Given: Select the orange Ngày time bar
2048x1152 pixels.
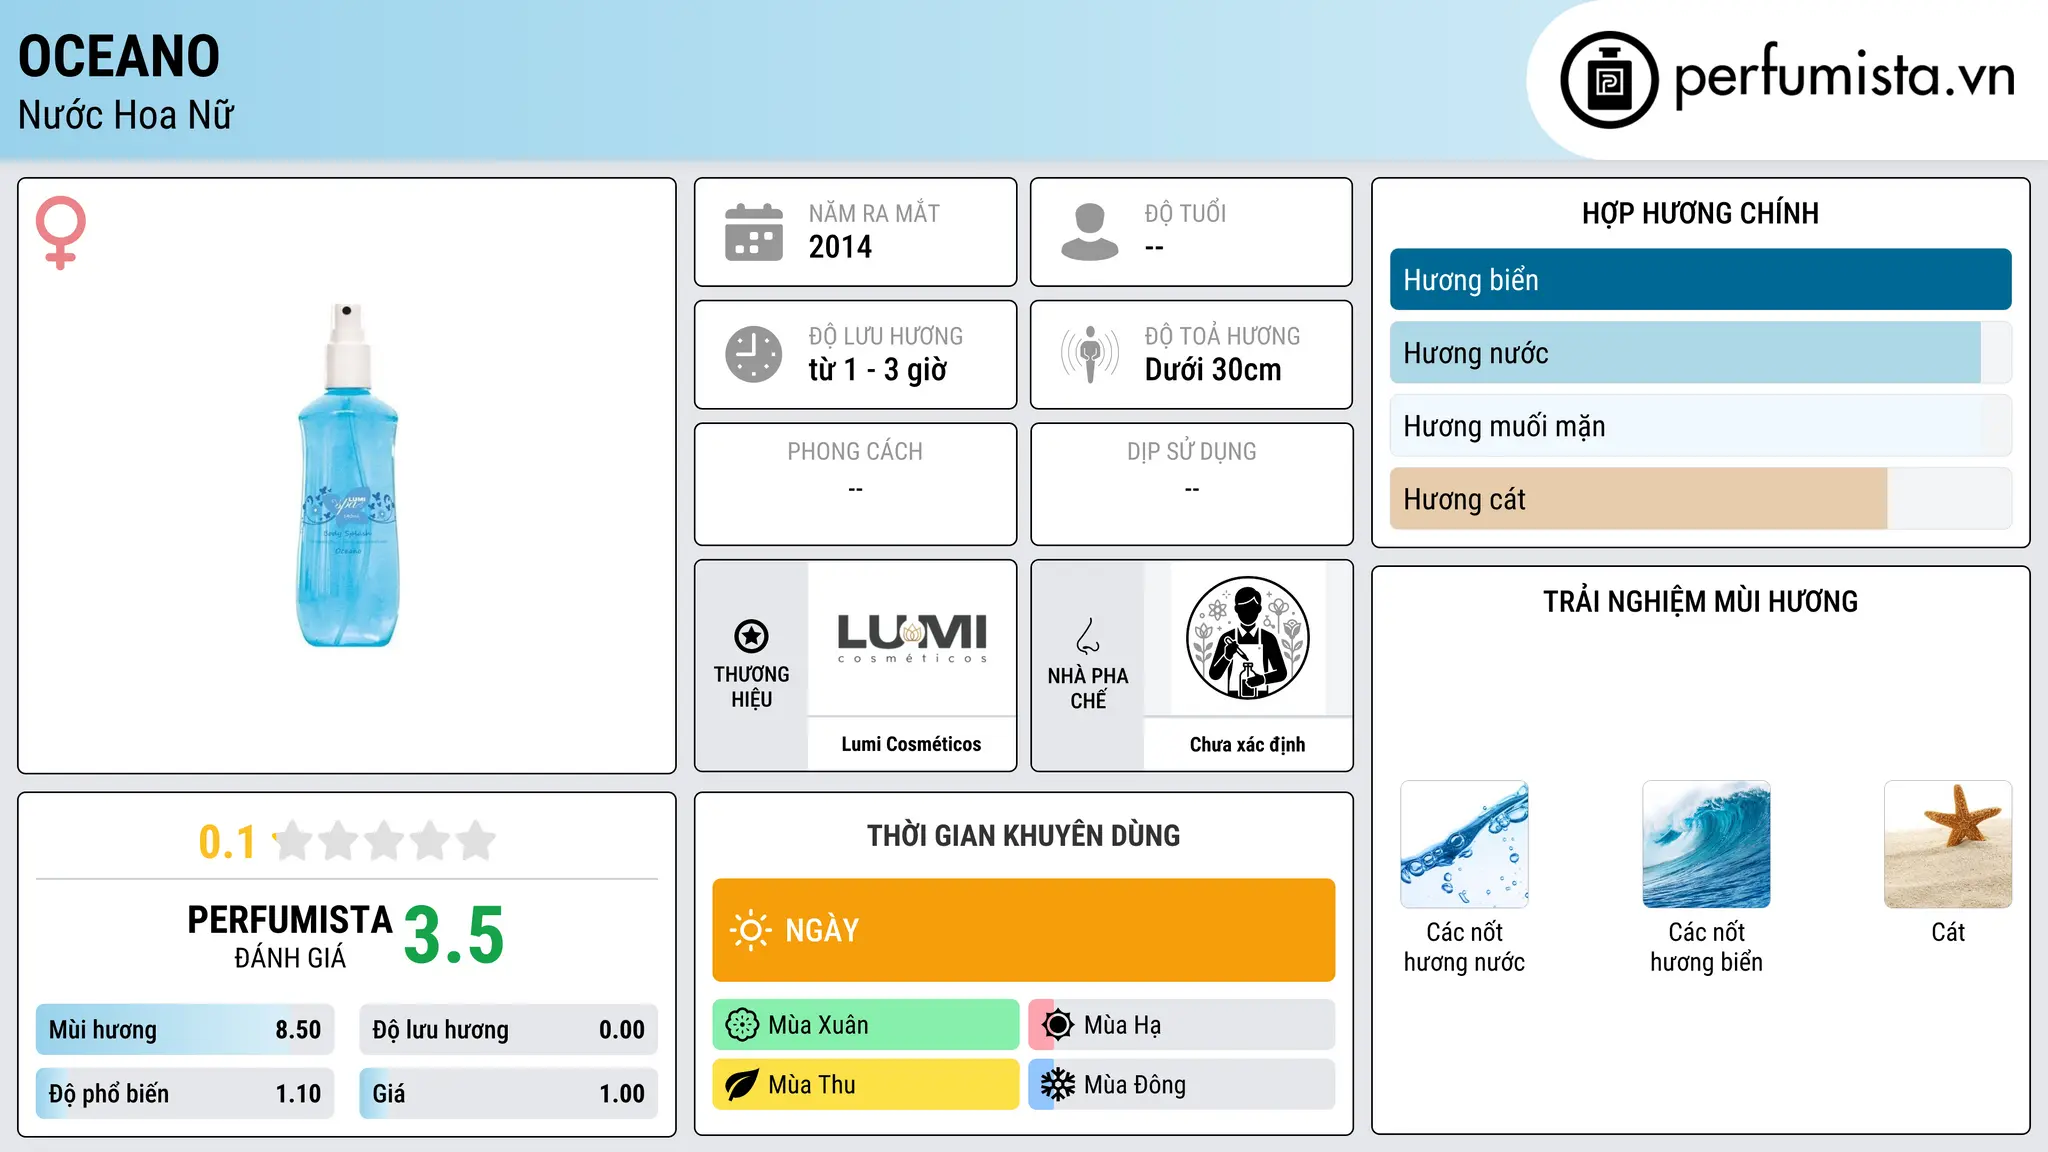Looking at the screenshot, I should (x=1024, y=930).
